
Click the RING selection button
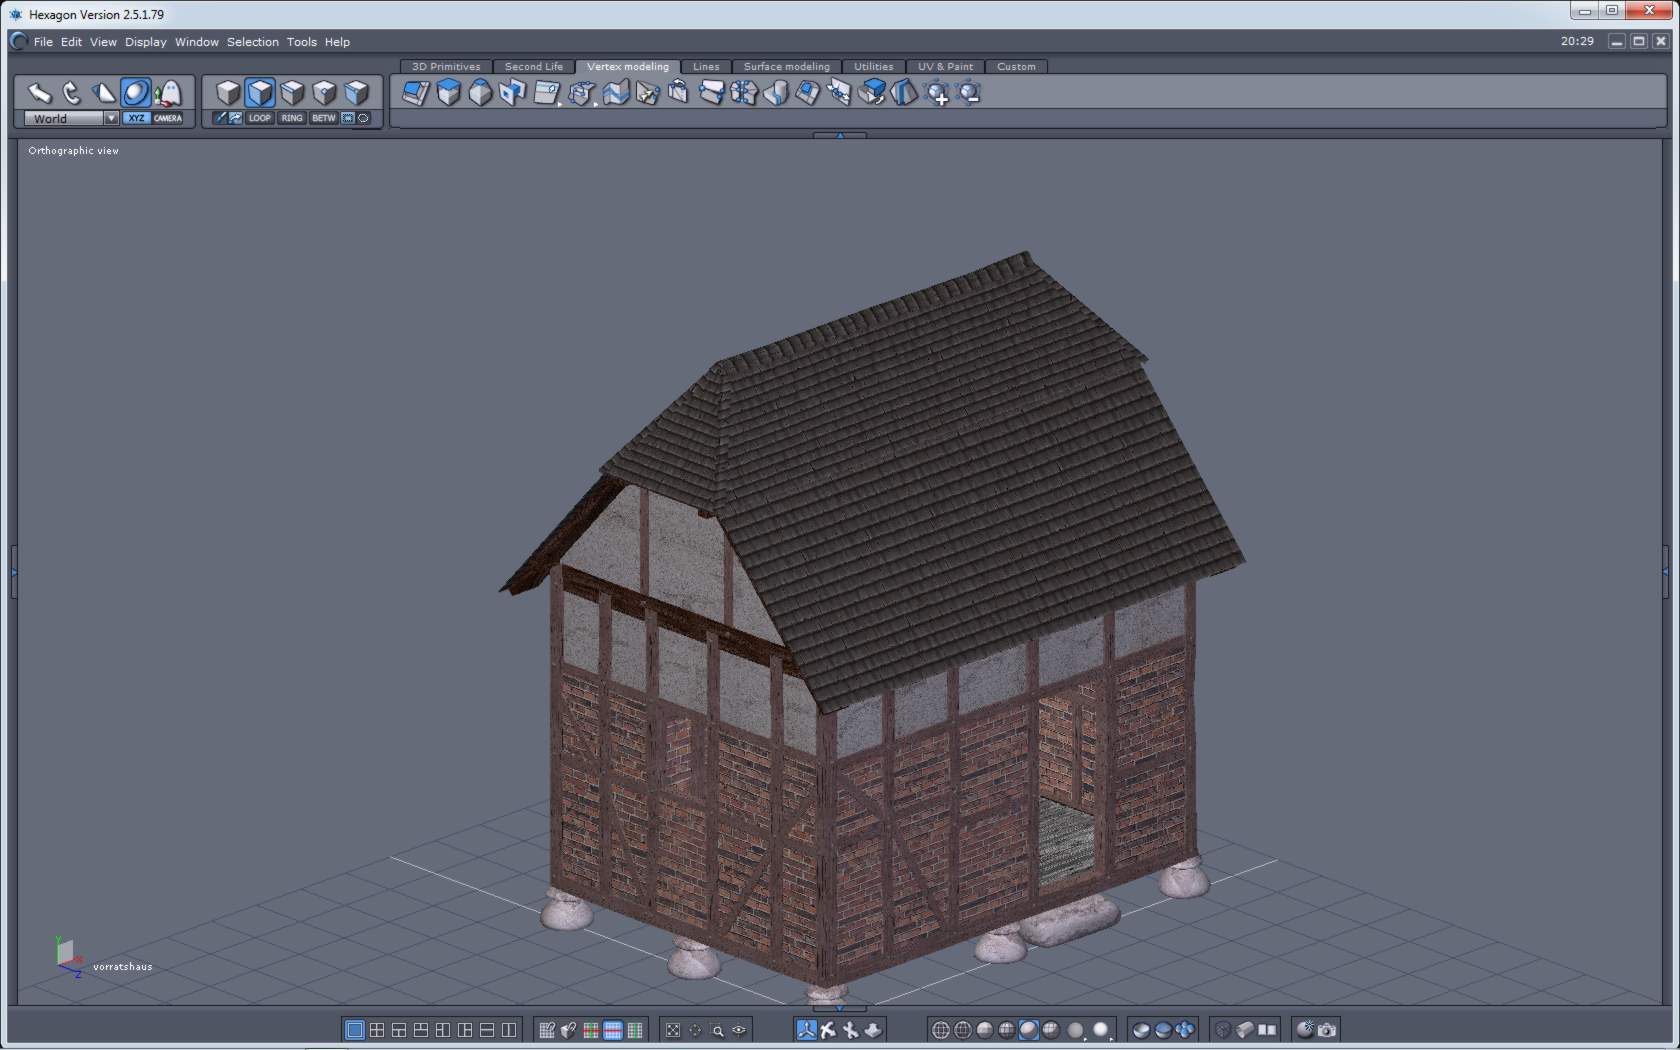pyautogui.click(x=292, y=118)
